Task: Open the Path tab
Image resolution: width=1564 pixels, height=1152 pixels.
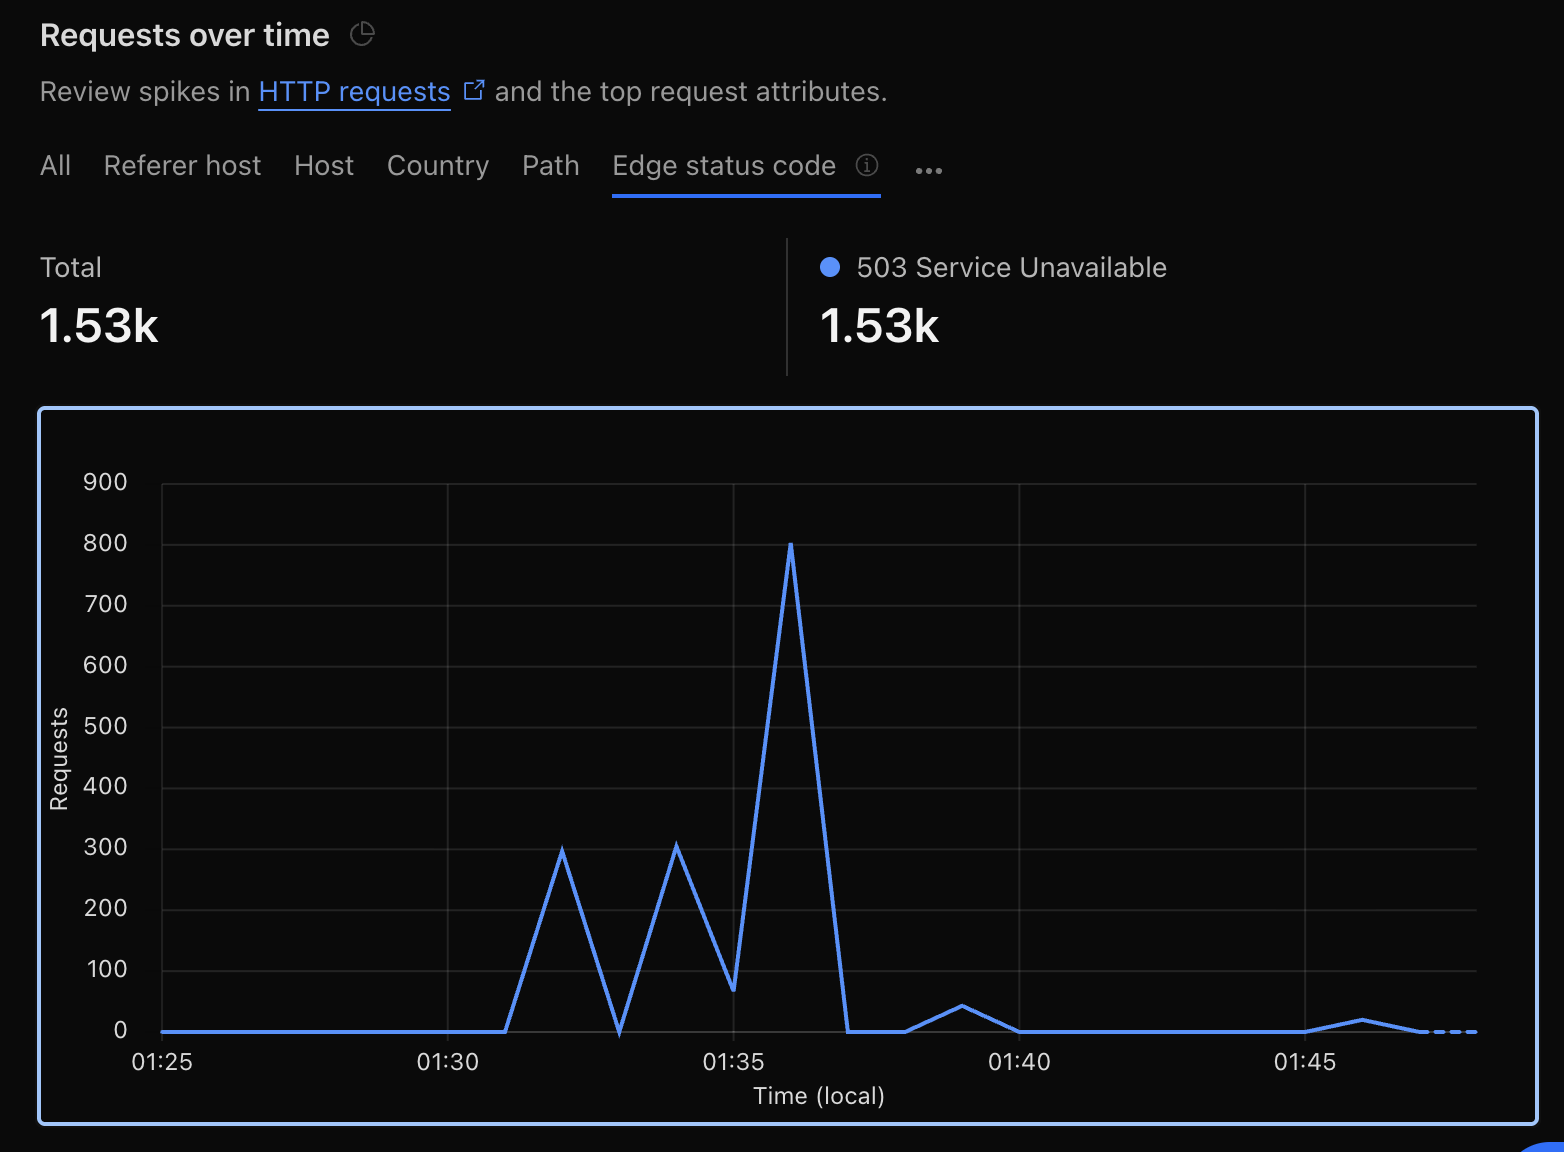Action: [551, 166]
